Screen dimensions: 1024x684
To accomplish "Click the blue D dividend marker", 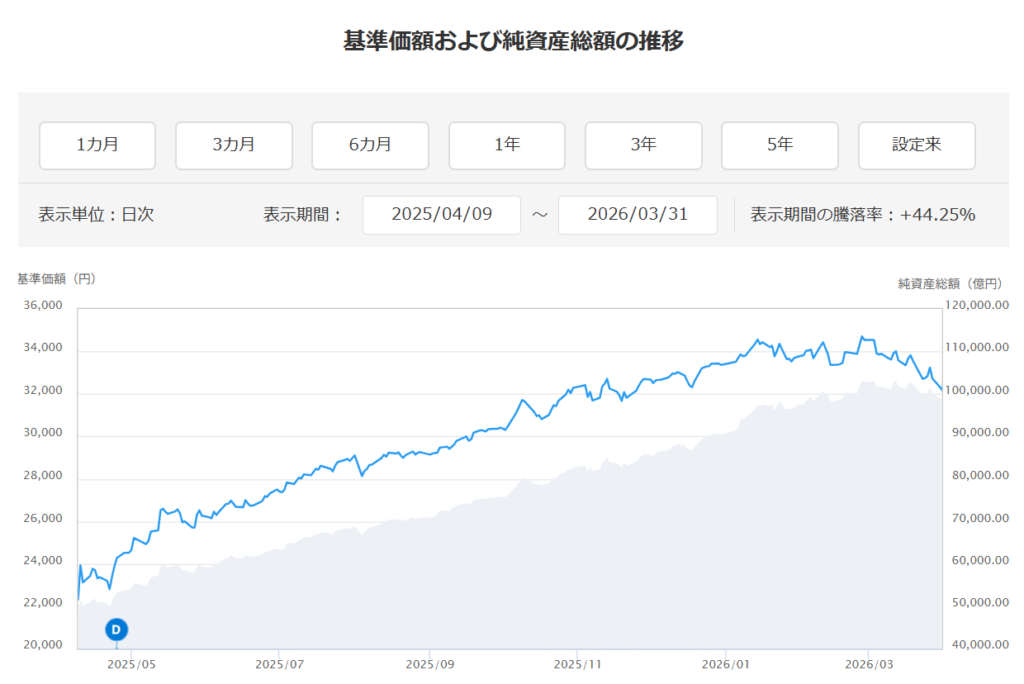I will coord(116,630).
